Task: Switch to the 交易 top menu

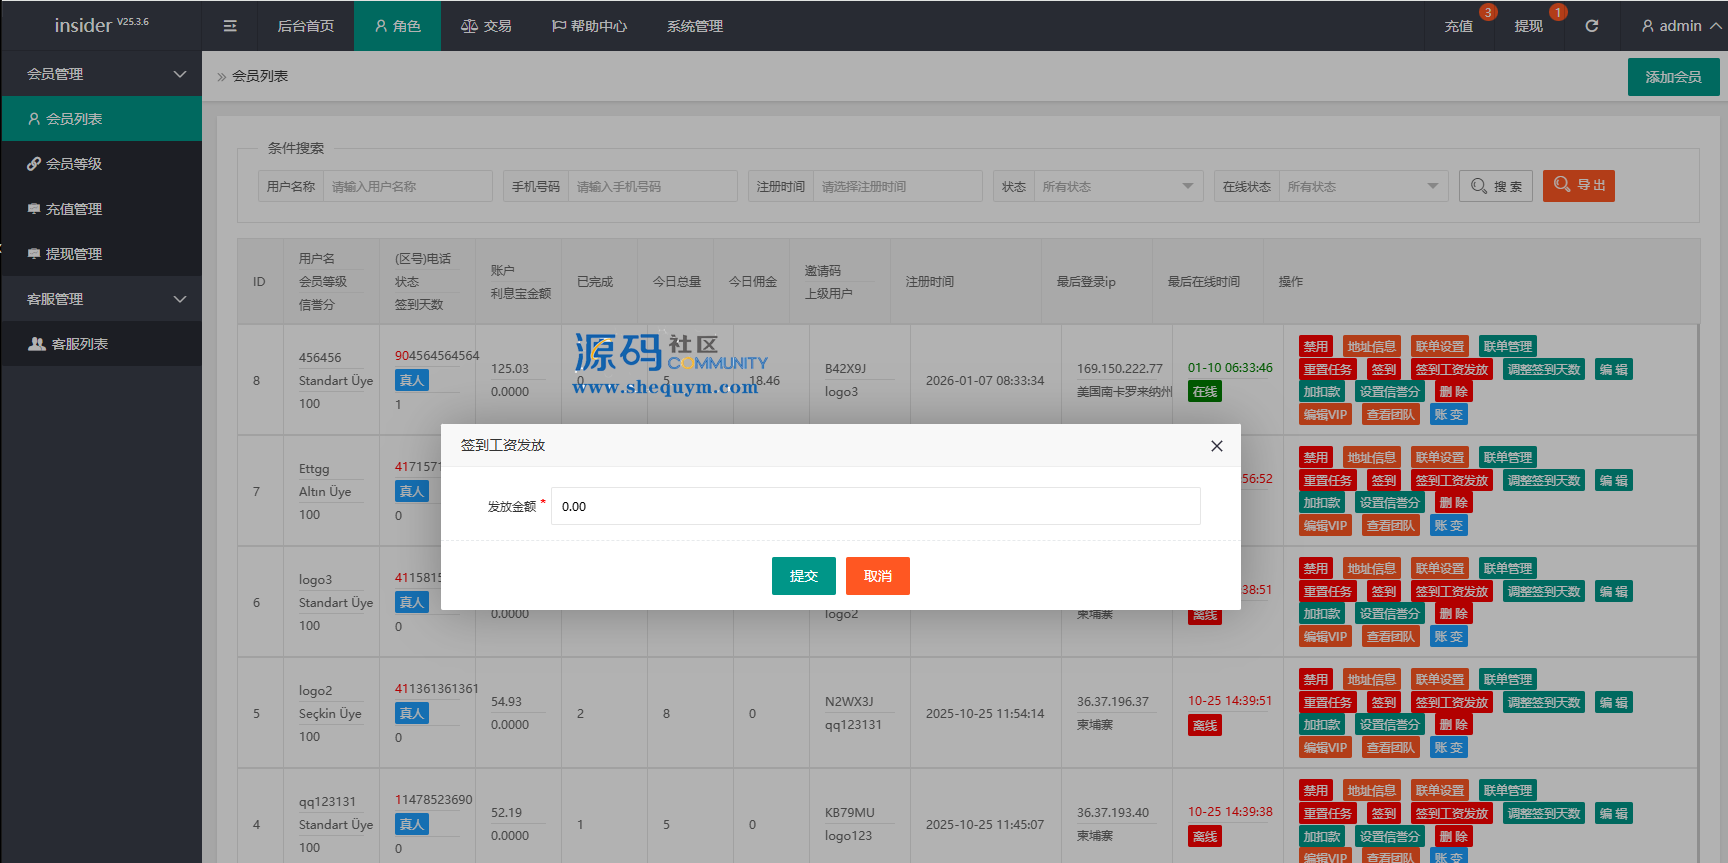Action: coord(486,26)
